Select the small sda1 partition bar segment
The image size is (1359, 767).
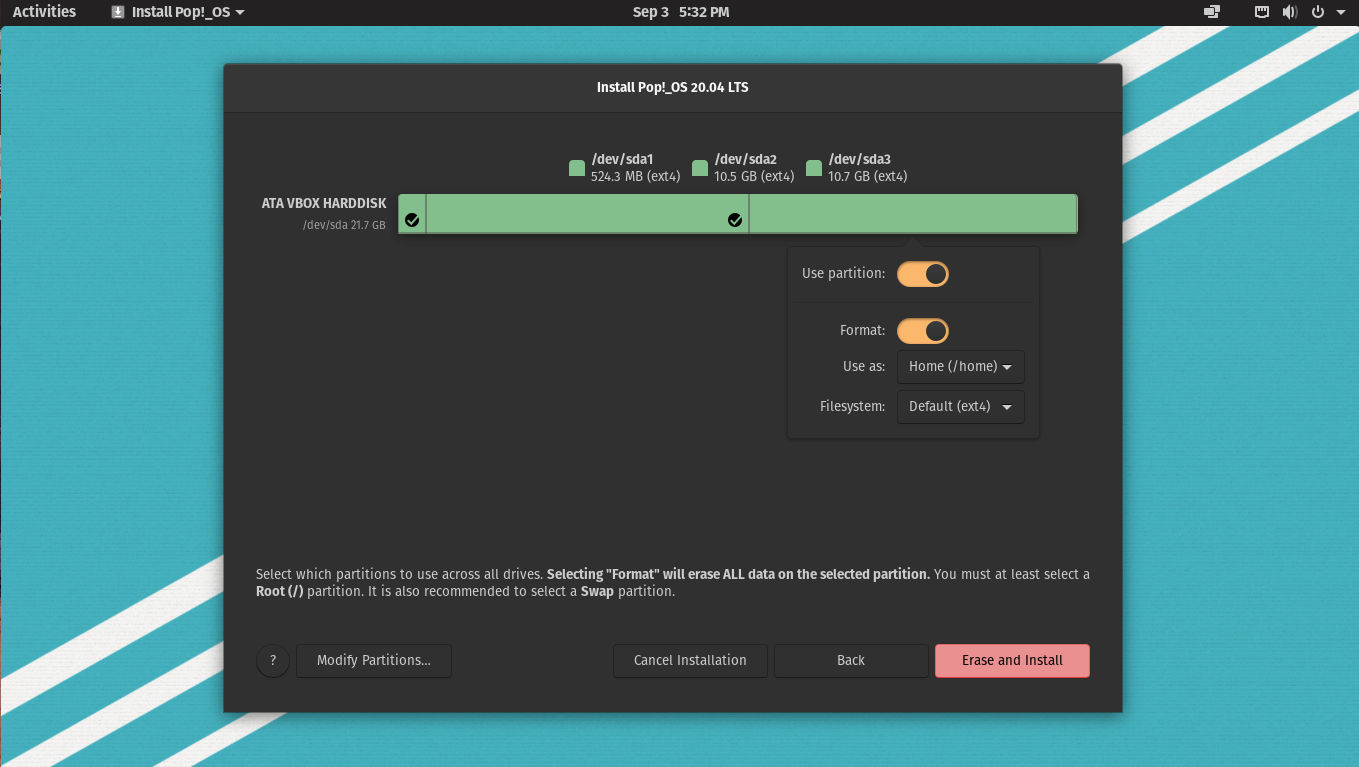coord(412,214)
